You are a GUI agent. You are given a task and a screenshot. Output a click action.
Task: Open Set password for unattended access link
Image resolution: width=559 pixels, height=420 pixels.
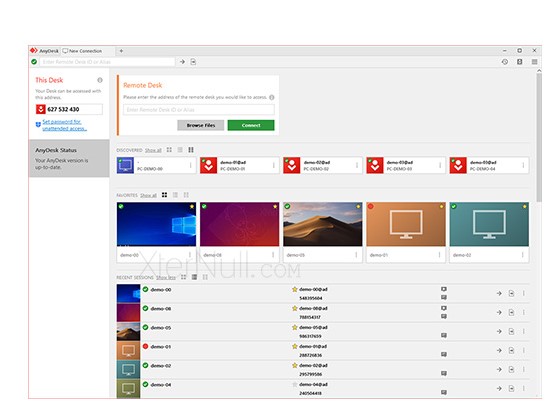click(x=64, y=125)
